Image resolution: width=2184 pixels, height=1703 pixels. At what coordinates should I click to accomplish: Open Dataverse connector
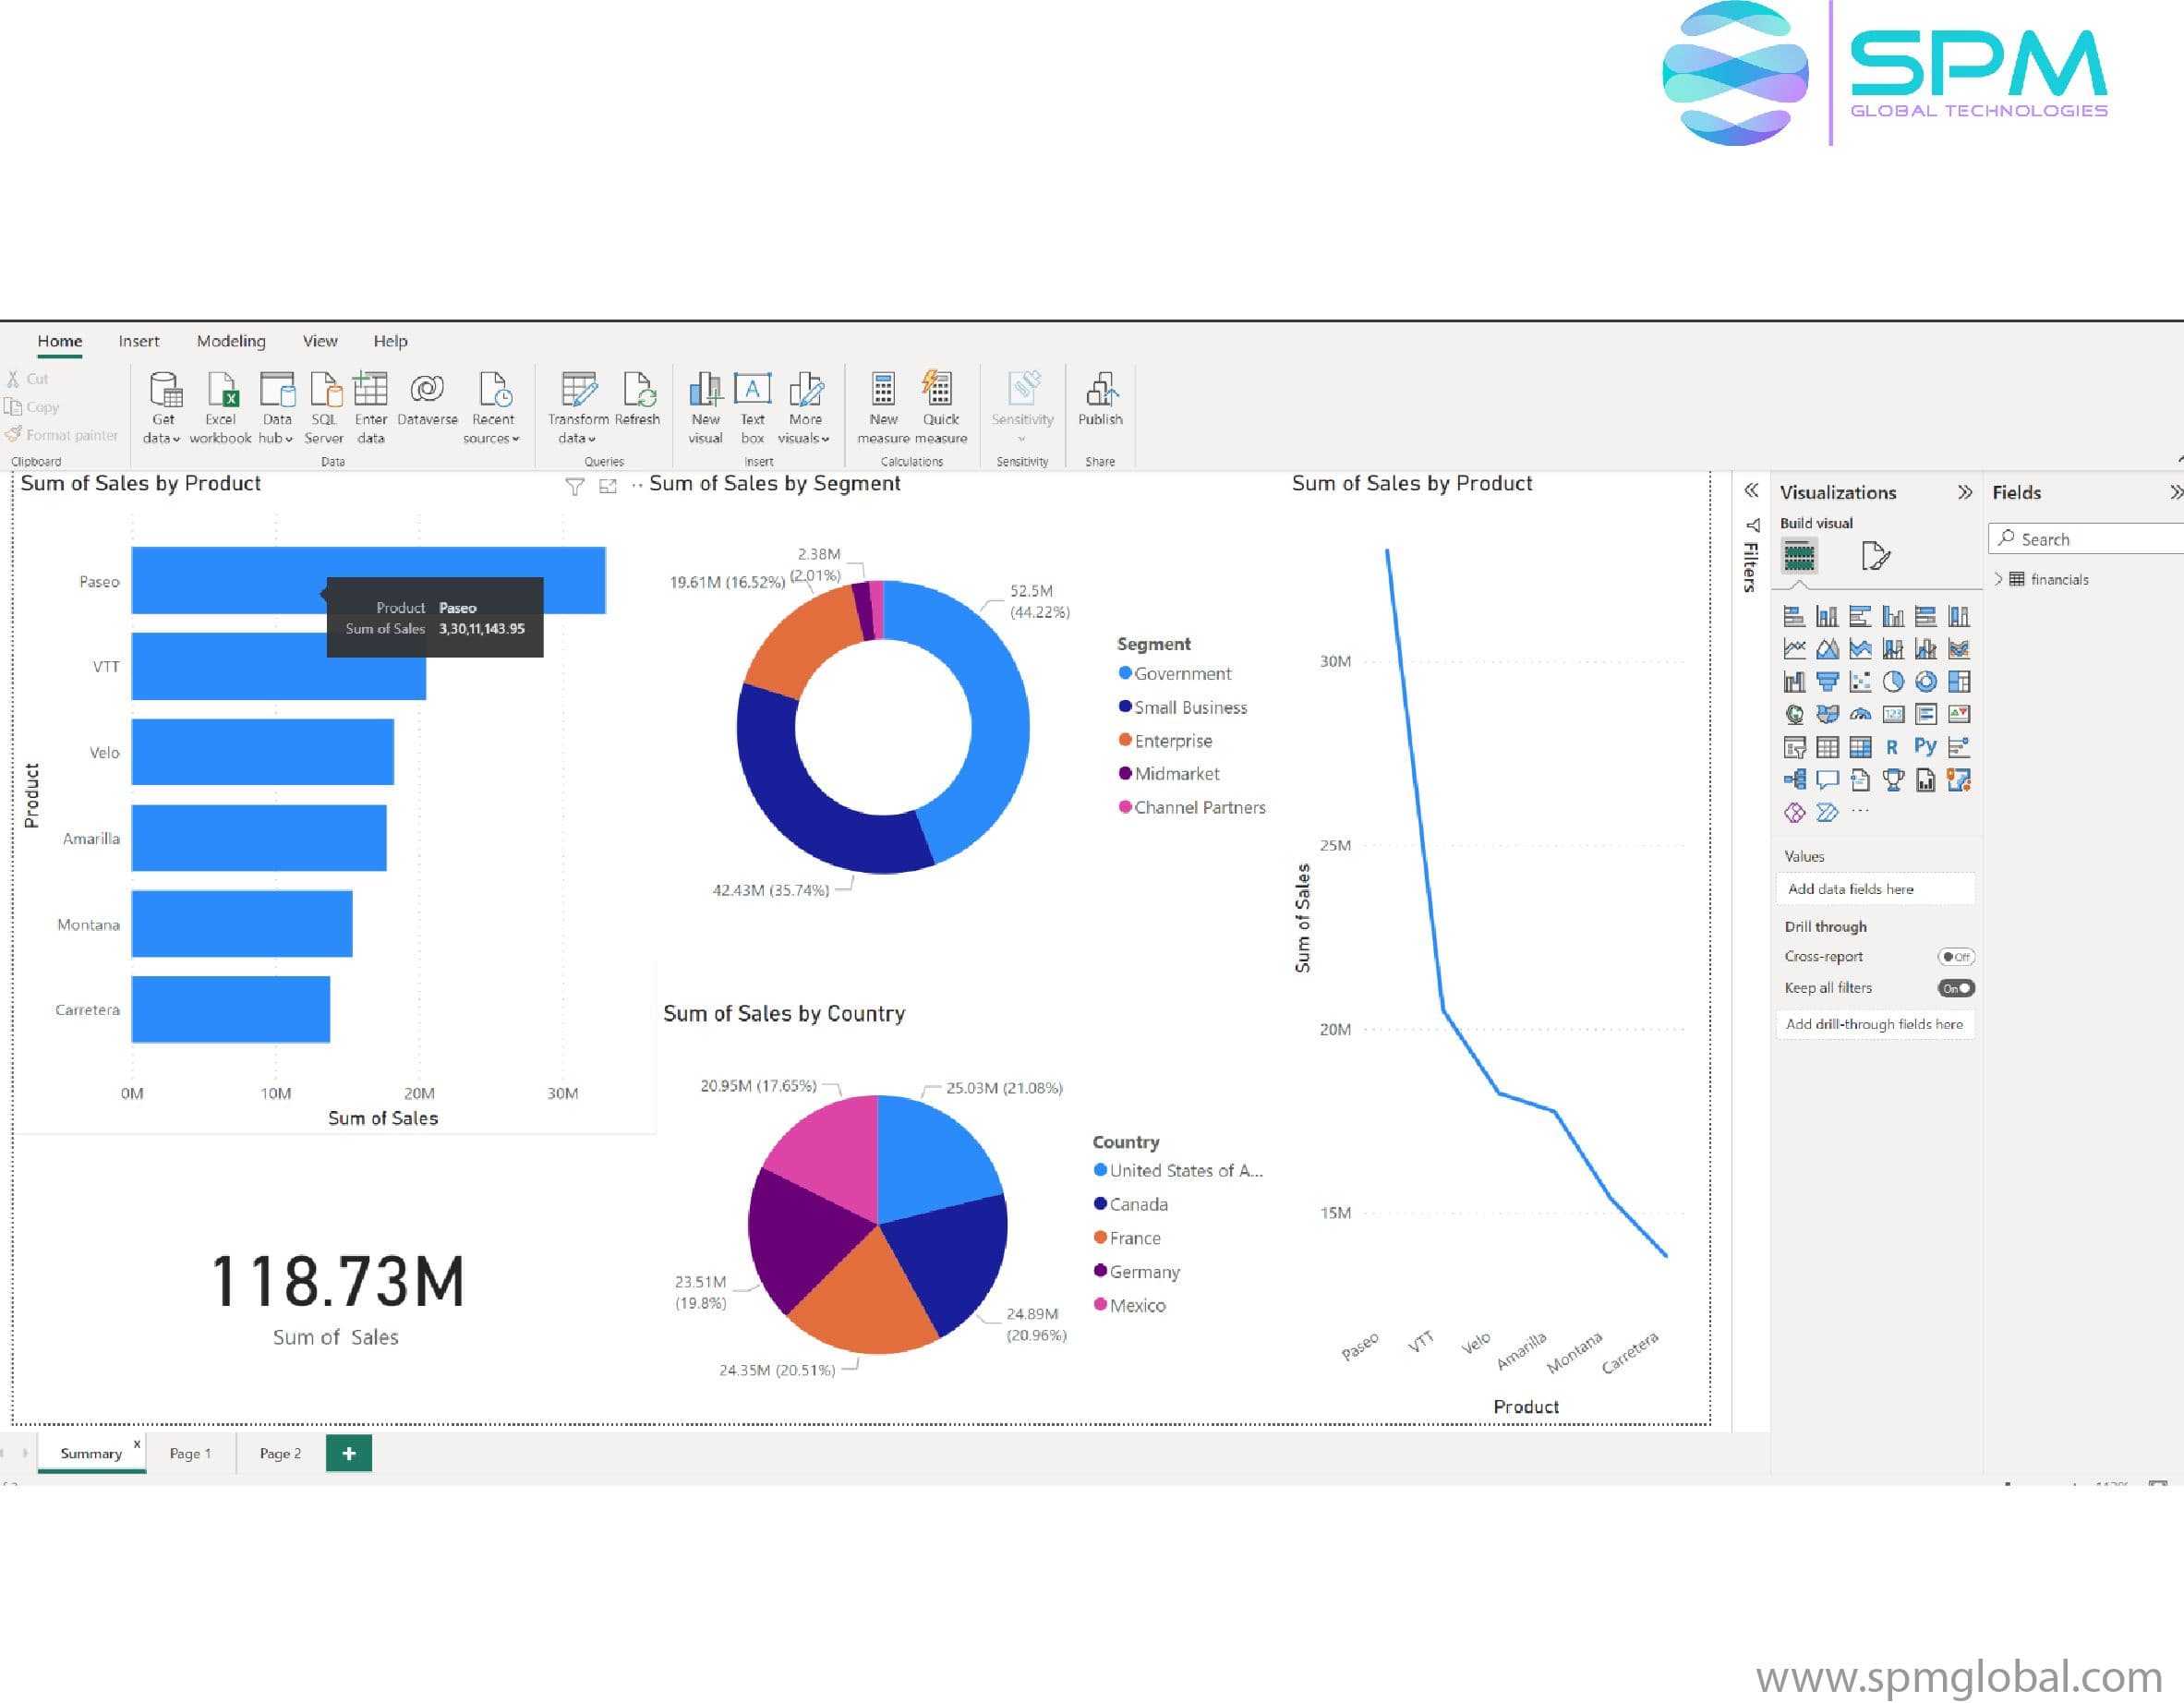(x=427, y=399)
